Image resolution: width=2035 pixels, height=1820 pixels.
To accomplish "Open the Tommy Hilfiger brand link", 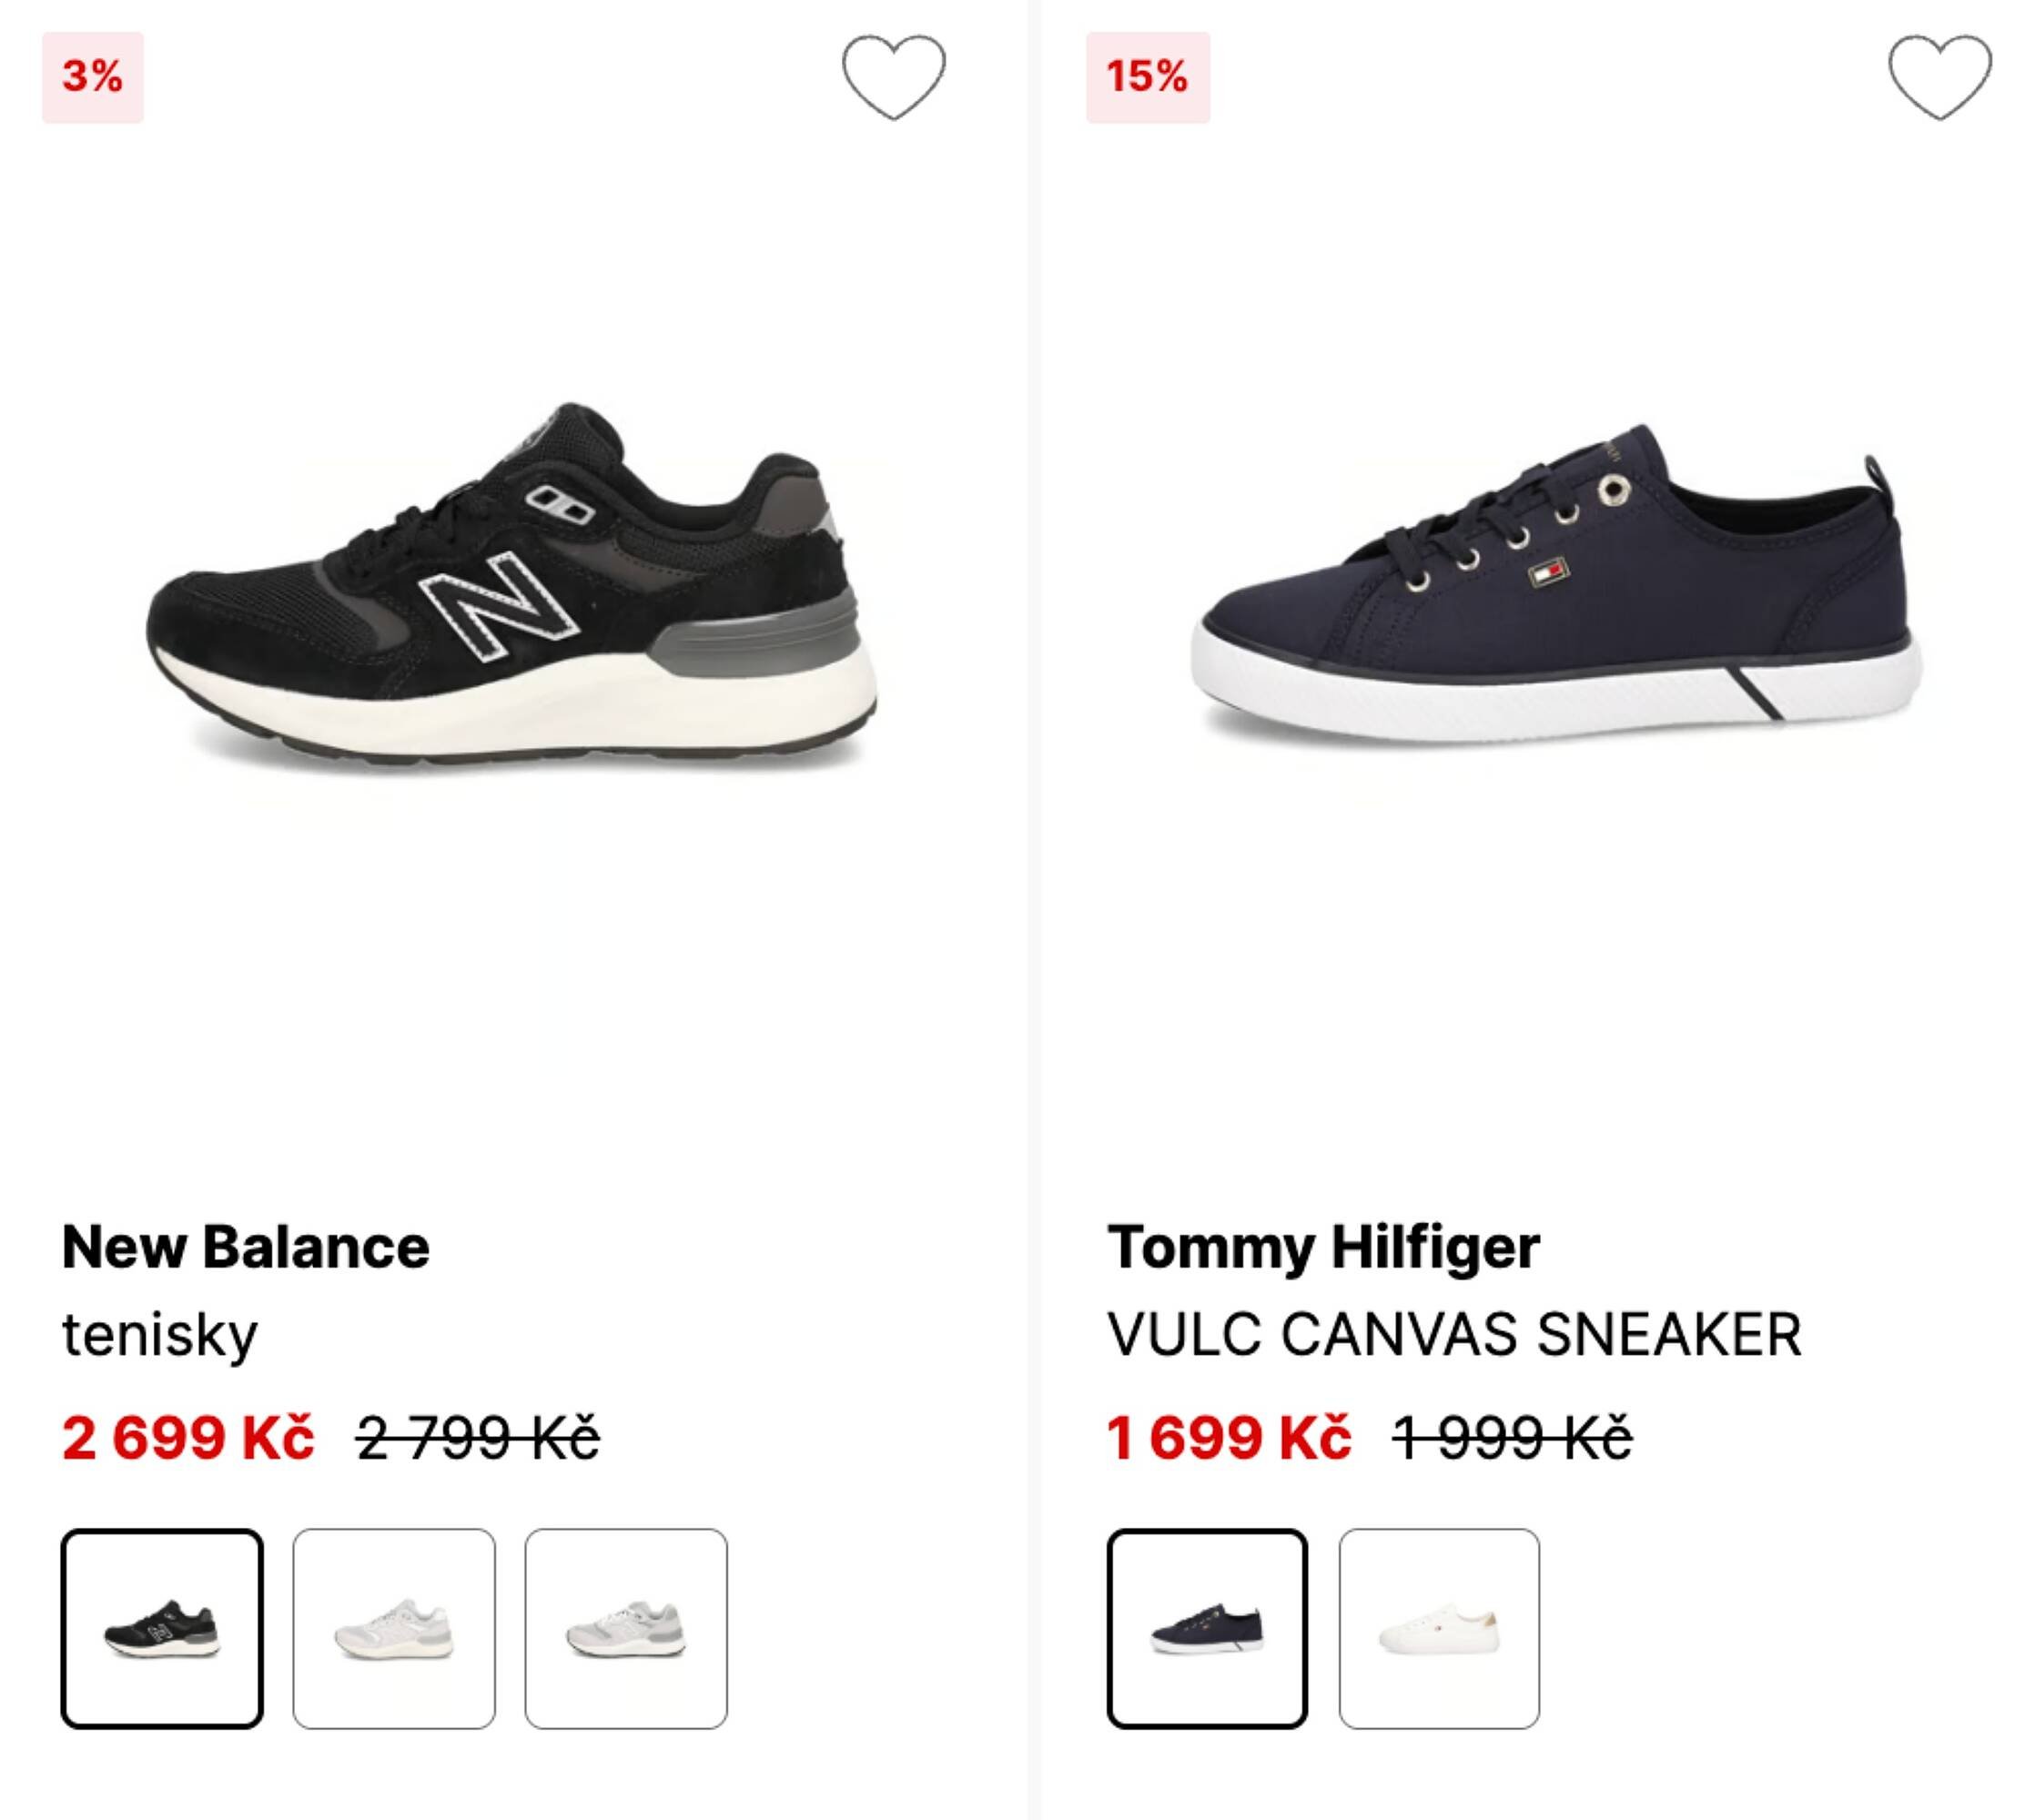I will (x=1323, y=1247).
